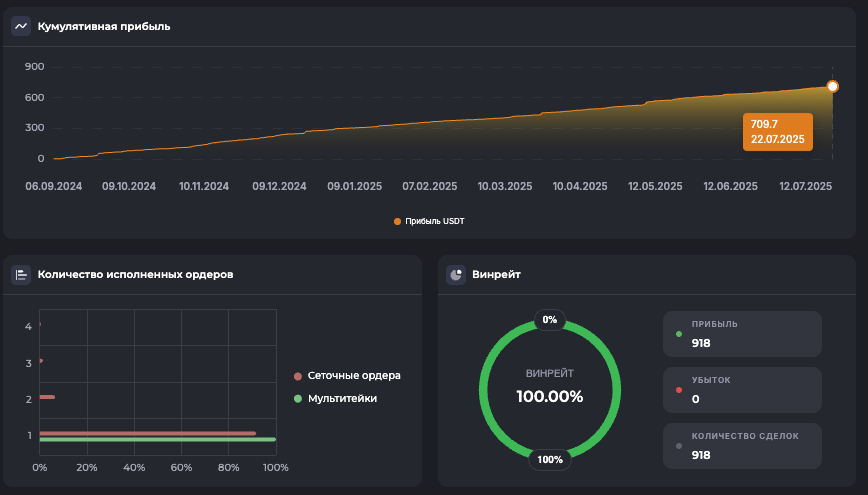The image size is (868, 495).
Task: Click the Кумулятивная прибыль panel title
Action: (x=104, y=26)
